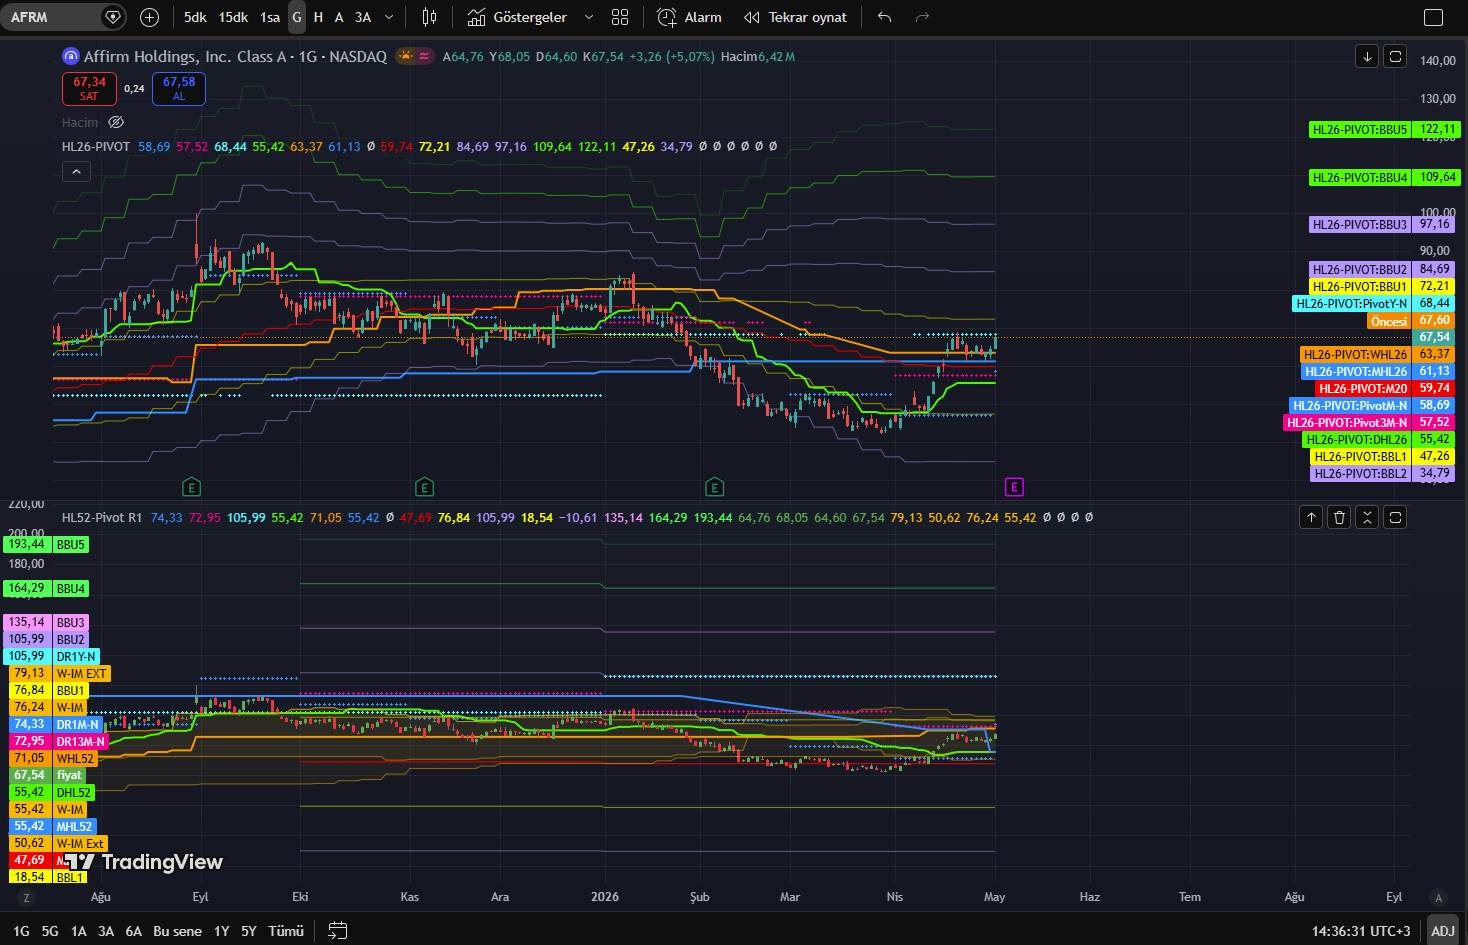
Task: Toggle fullscreen mode rectangle icon
Action: pyautogui.click(x=1433, y=17)
